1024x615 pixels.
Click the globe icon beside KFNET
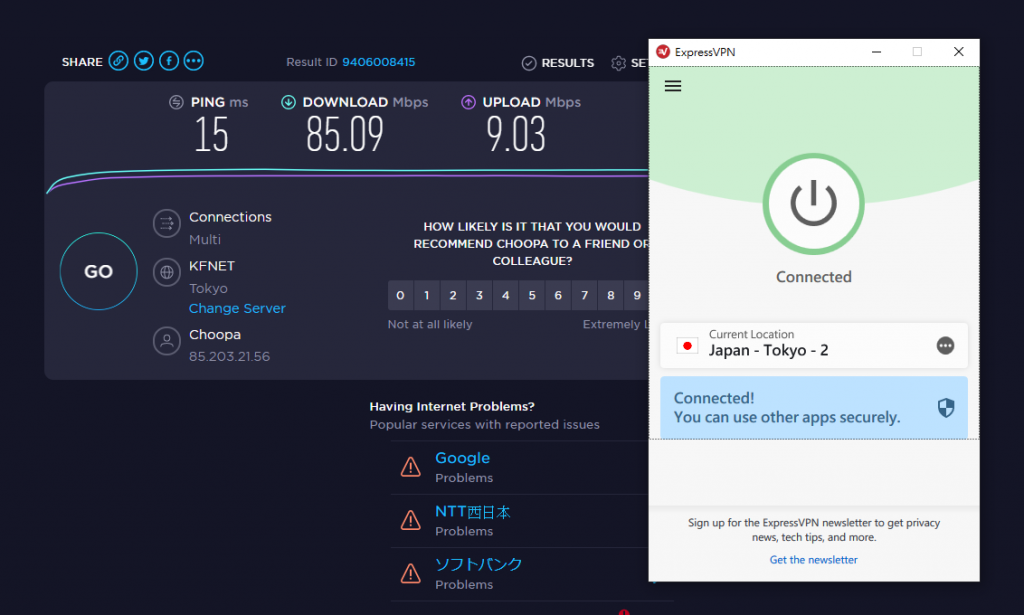tap(167, 272)
